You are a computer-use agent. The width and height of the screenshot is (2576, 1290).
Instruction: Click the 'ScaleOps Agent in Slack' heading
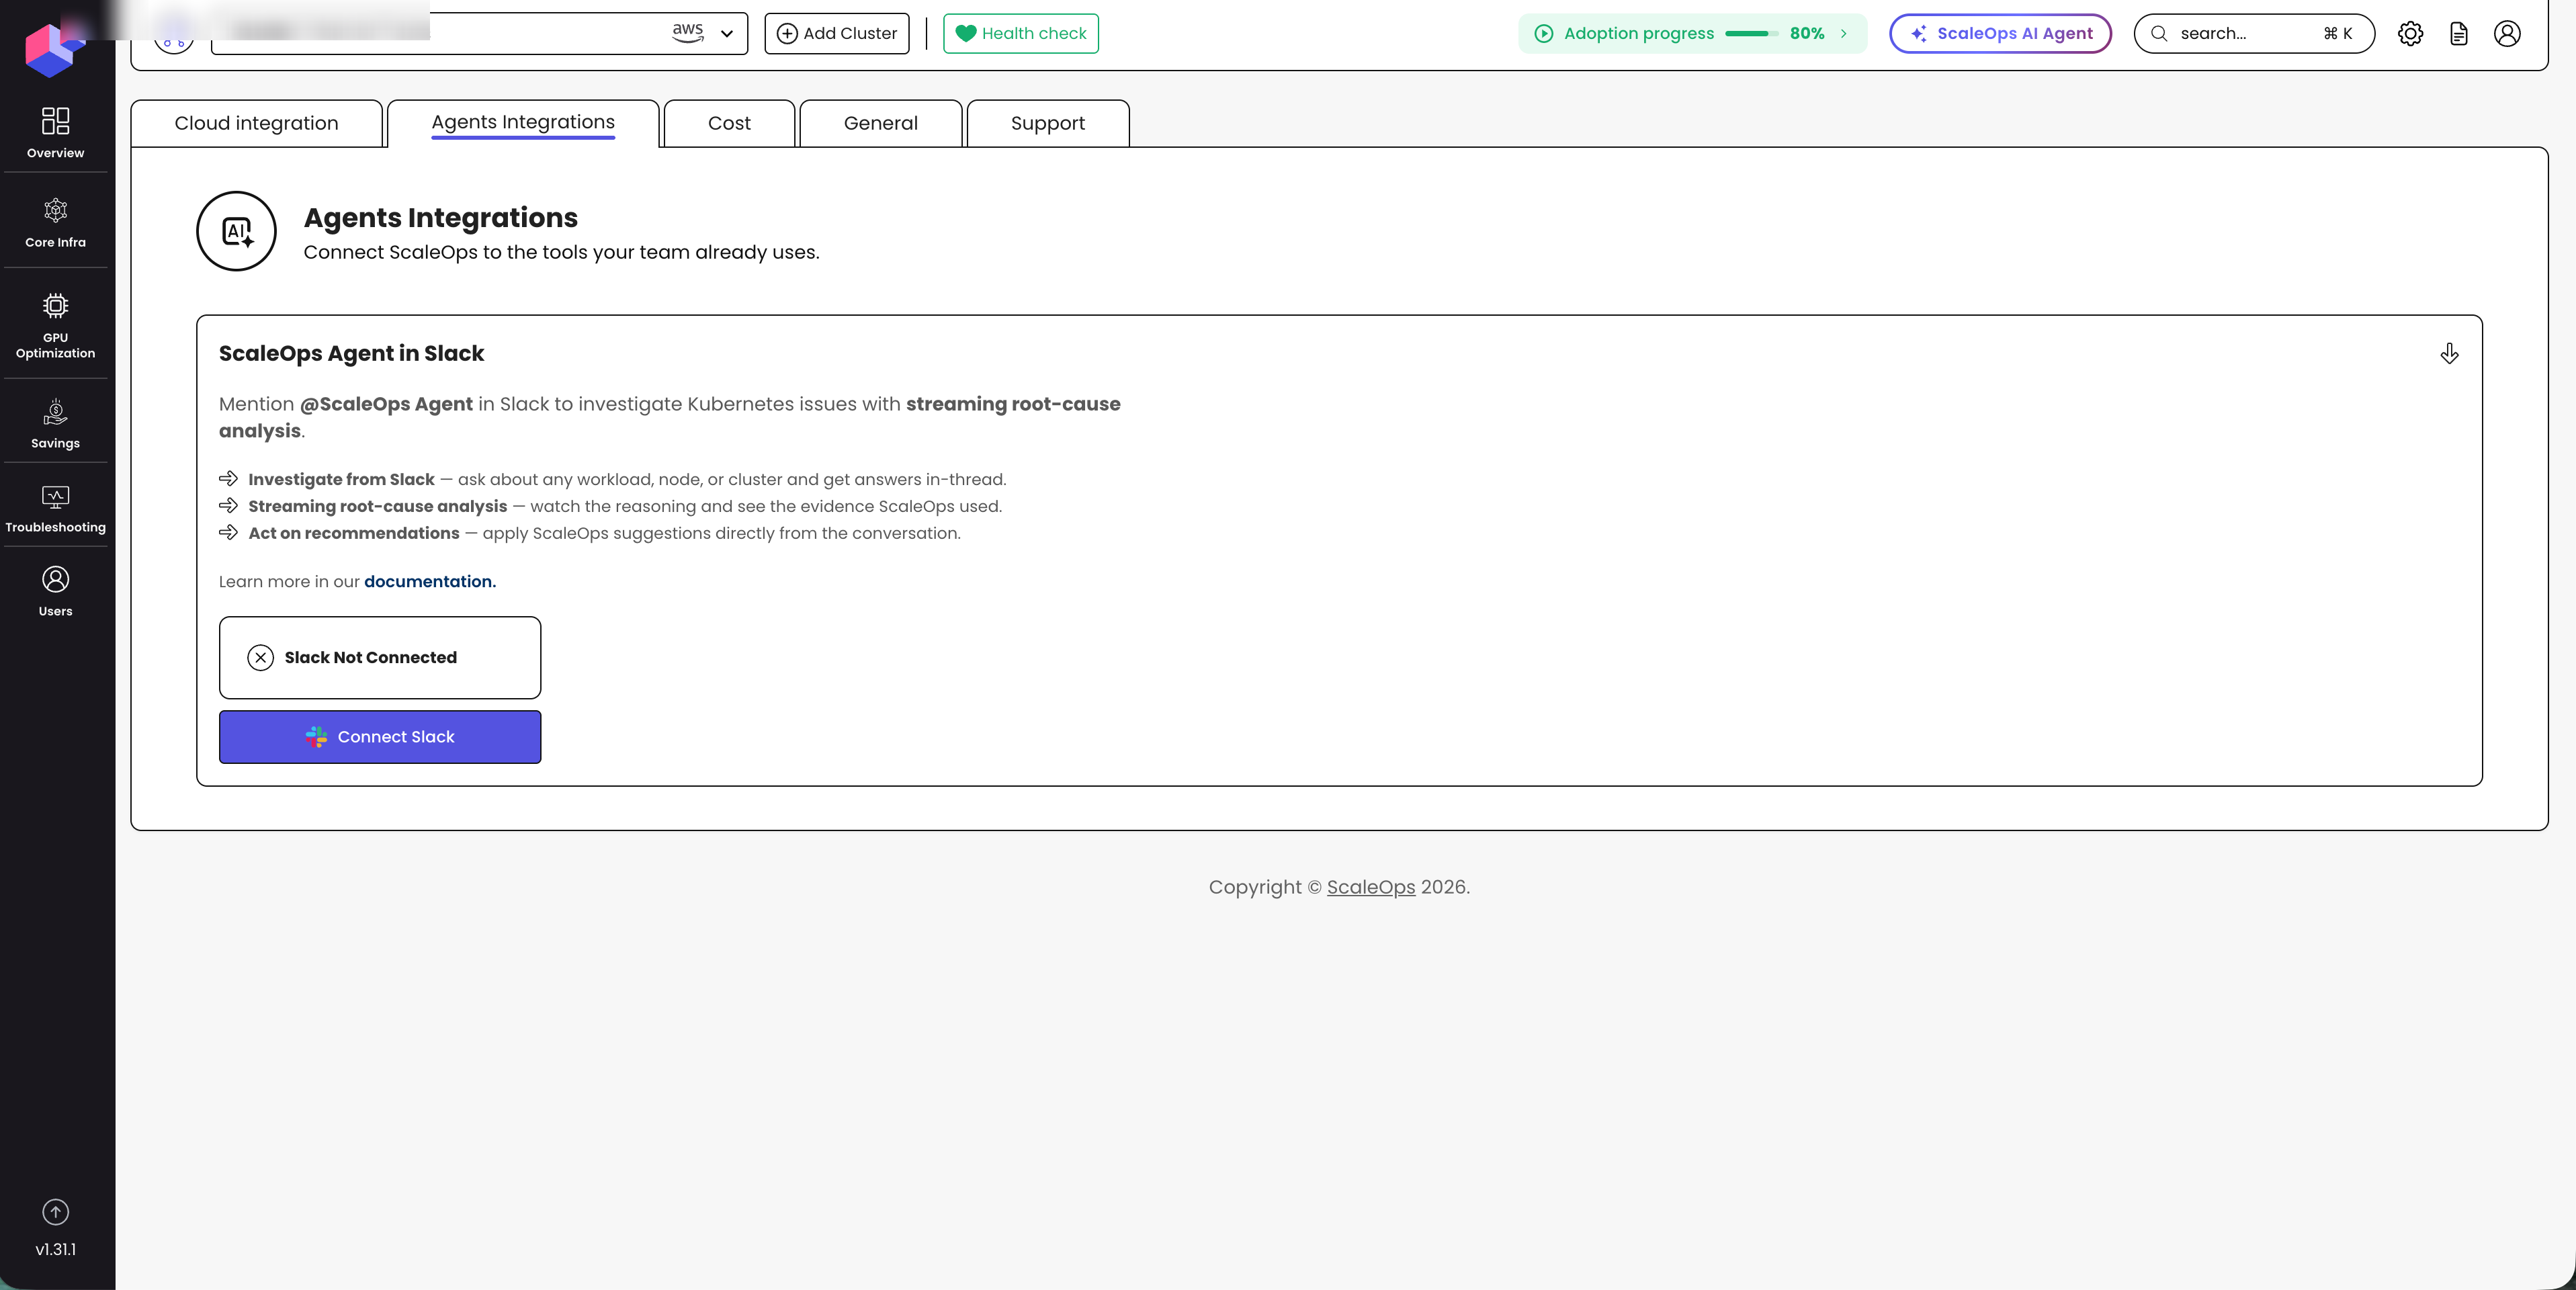[351, 353]
